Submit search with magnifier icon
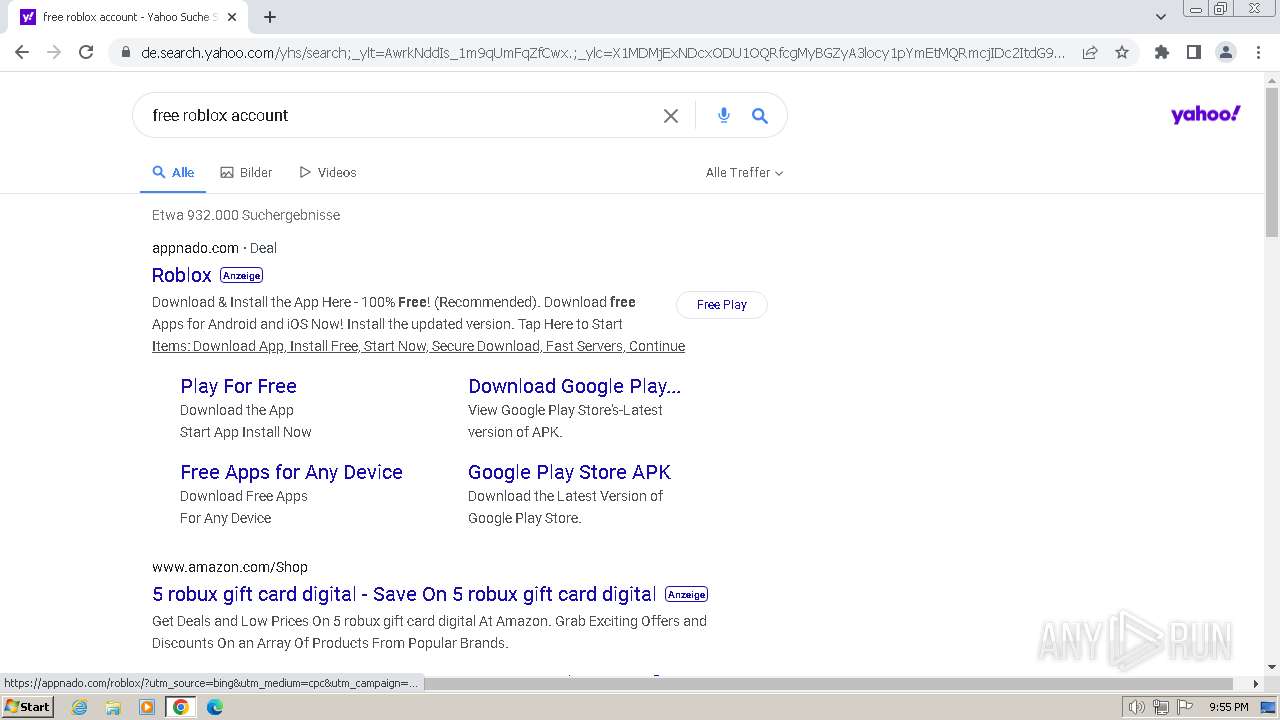The width and height of the screenshot is (1280, 720). pyautogui.click(x=760, y=116)
